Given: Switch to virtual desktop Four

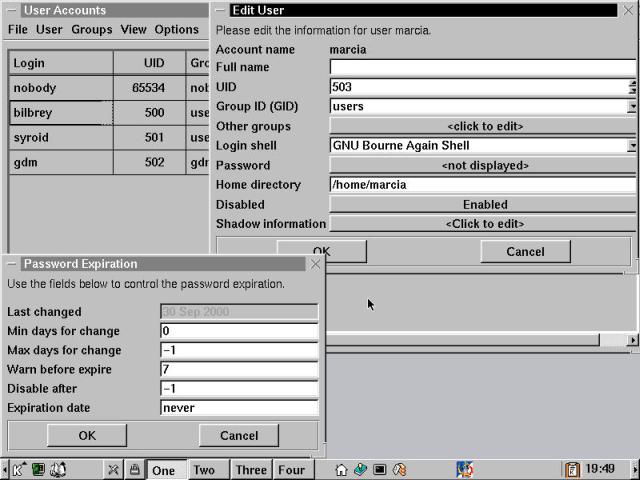Looking at the screenshot, I should click(291, 469).
